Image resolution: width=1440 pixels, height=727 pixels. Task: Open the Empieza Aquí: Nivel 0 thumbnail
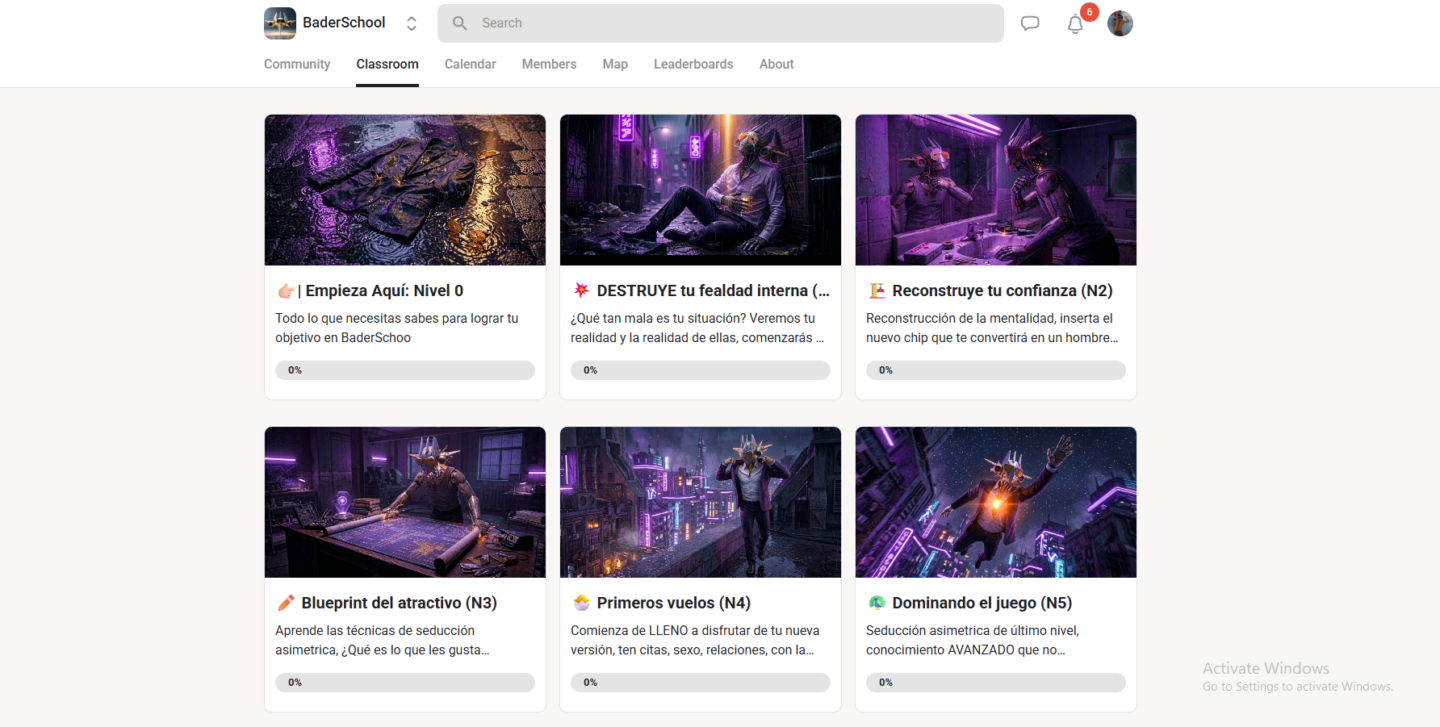[405, 190]
